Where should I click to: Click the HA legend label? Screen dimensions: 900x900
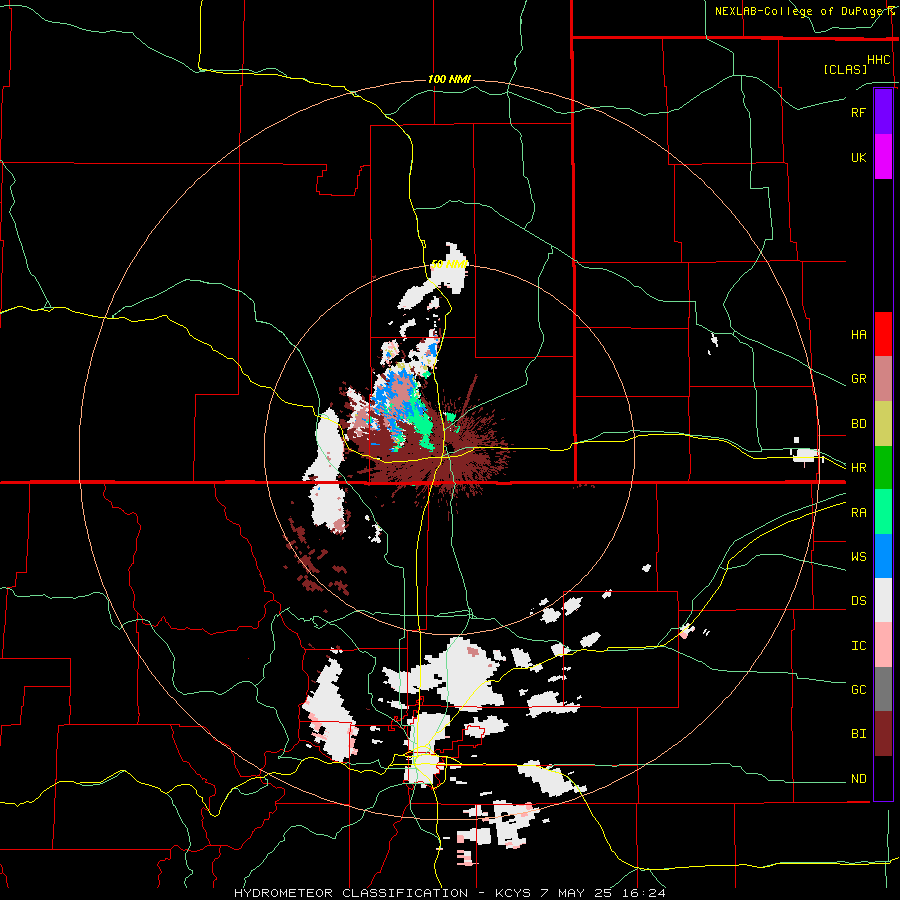tap(858, 335)
